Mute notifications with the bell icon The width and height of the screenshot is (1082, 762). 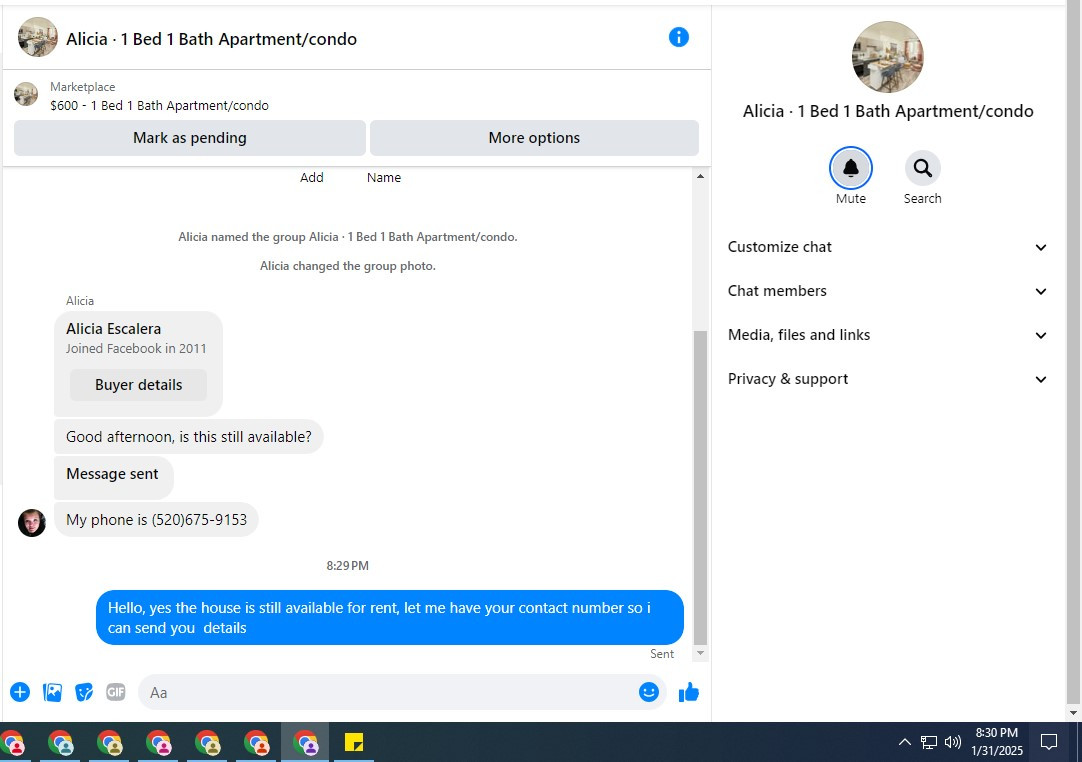[850, 168]
